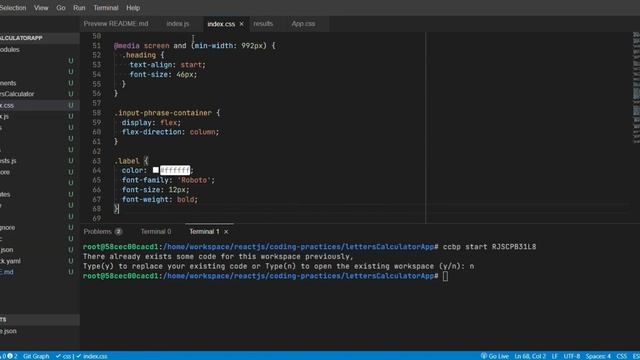Close the index.css editor tab
This screenshot has height=360, width=640.
(242, 24)
